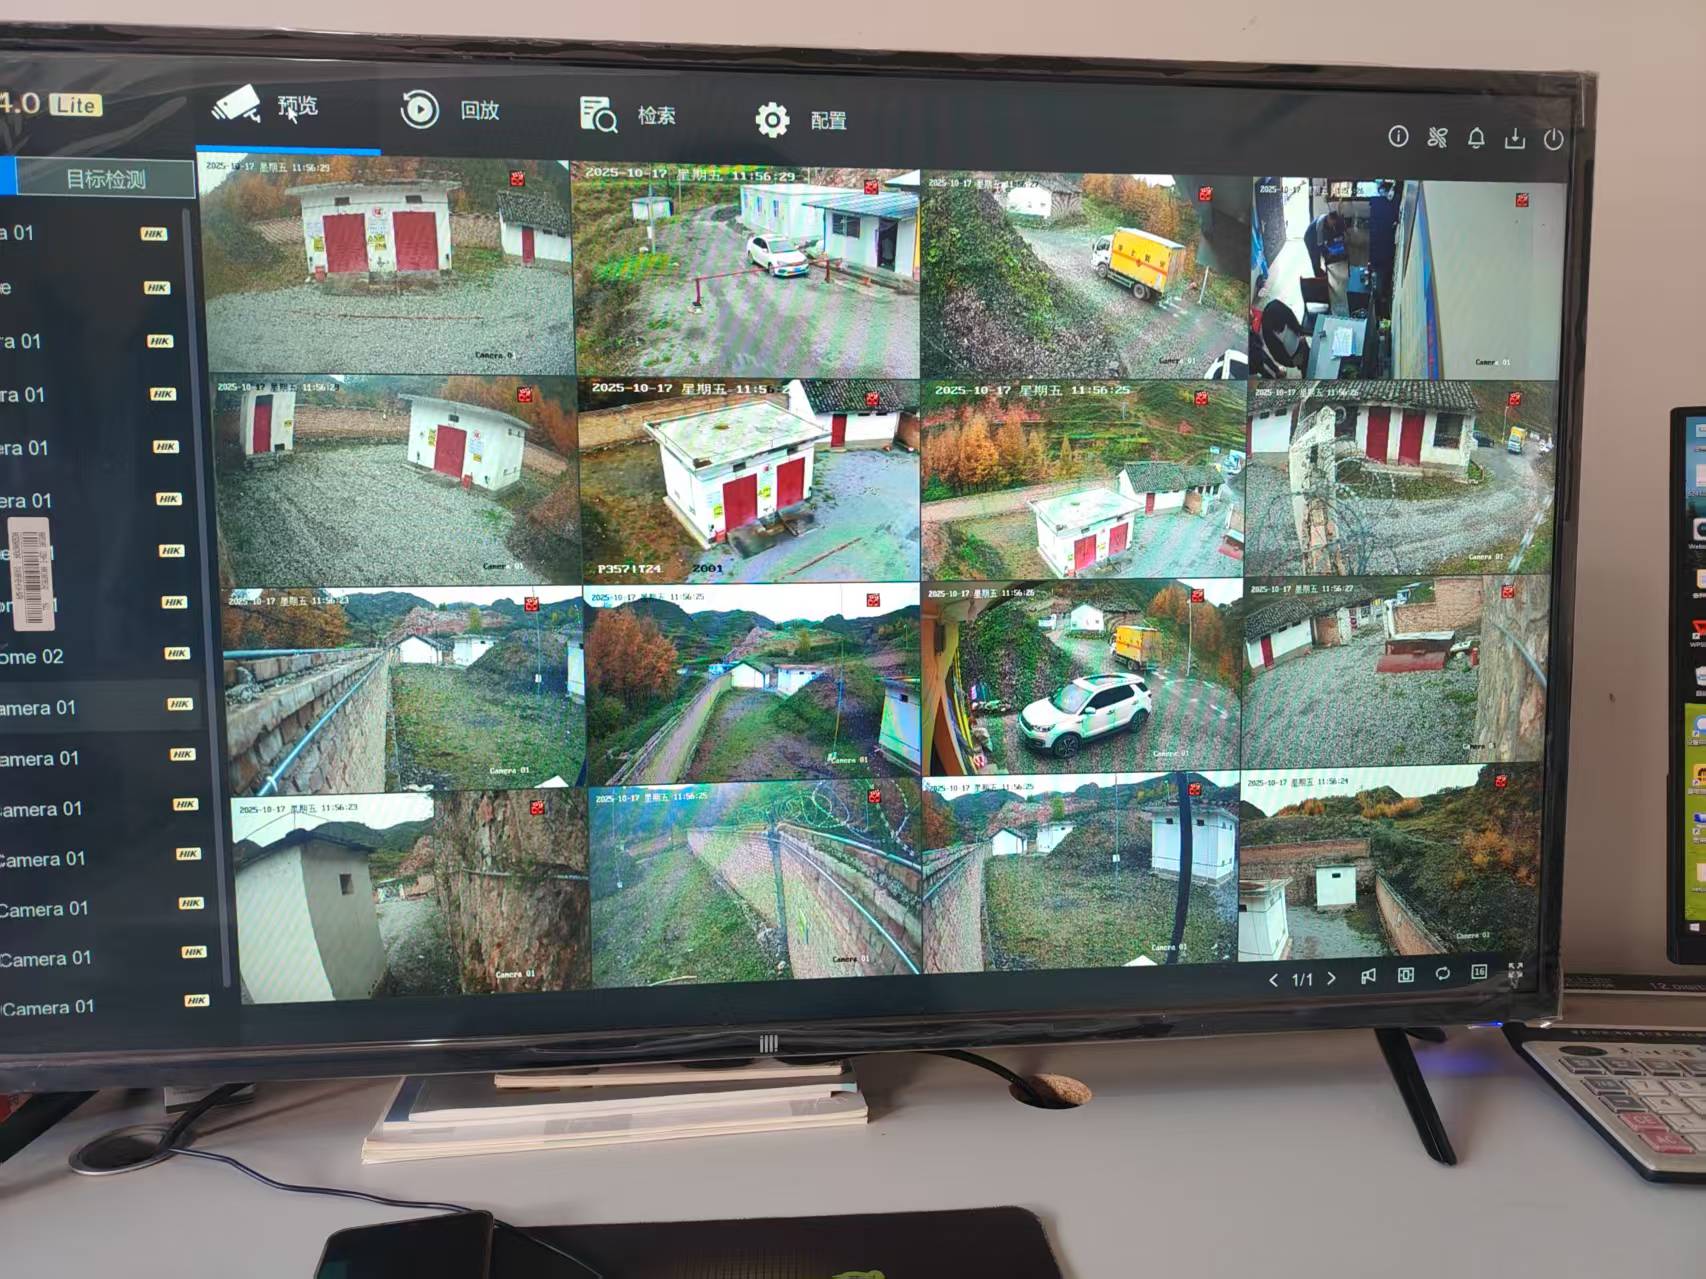
Task: Enter full screen preview mode
Action: point(1515,971)
